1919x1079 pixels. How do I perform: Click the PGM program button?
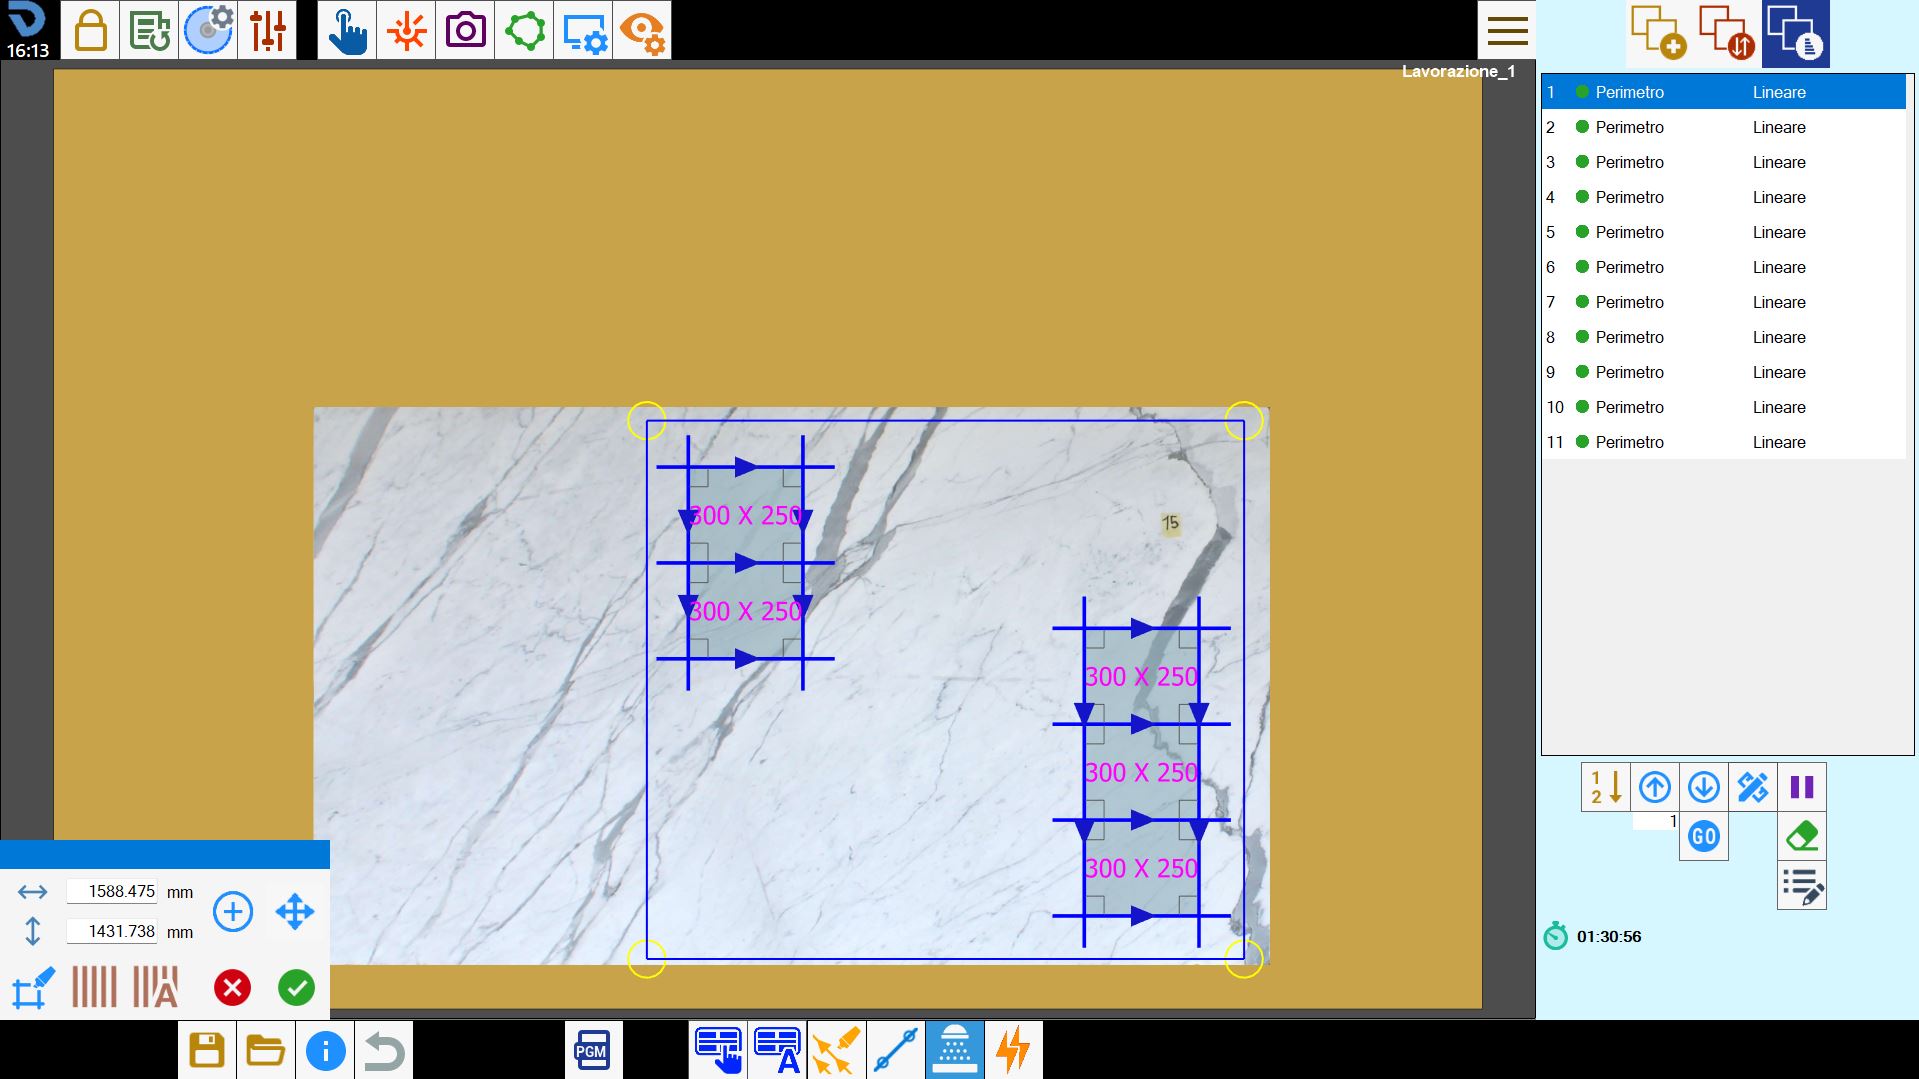tap(593, 1050)
